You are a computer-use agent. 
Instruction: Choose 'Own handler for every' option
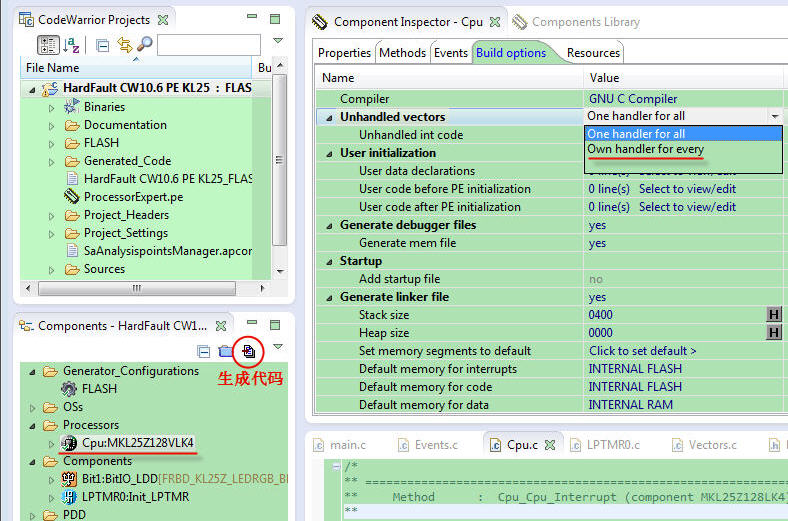(683, 149)
